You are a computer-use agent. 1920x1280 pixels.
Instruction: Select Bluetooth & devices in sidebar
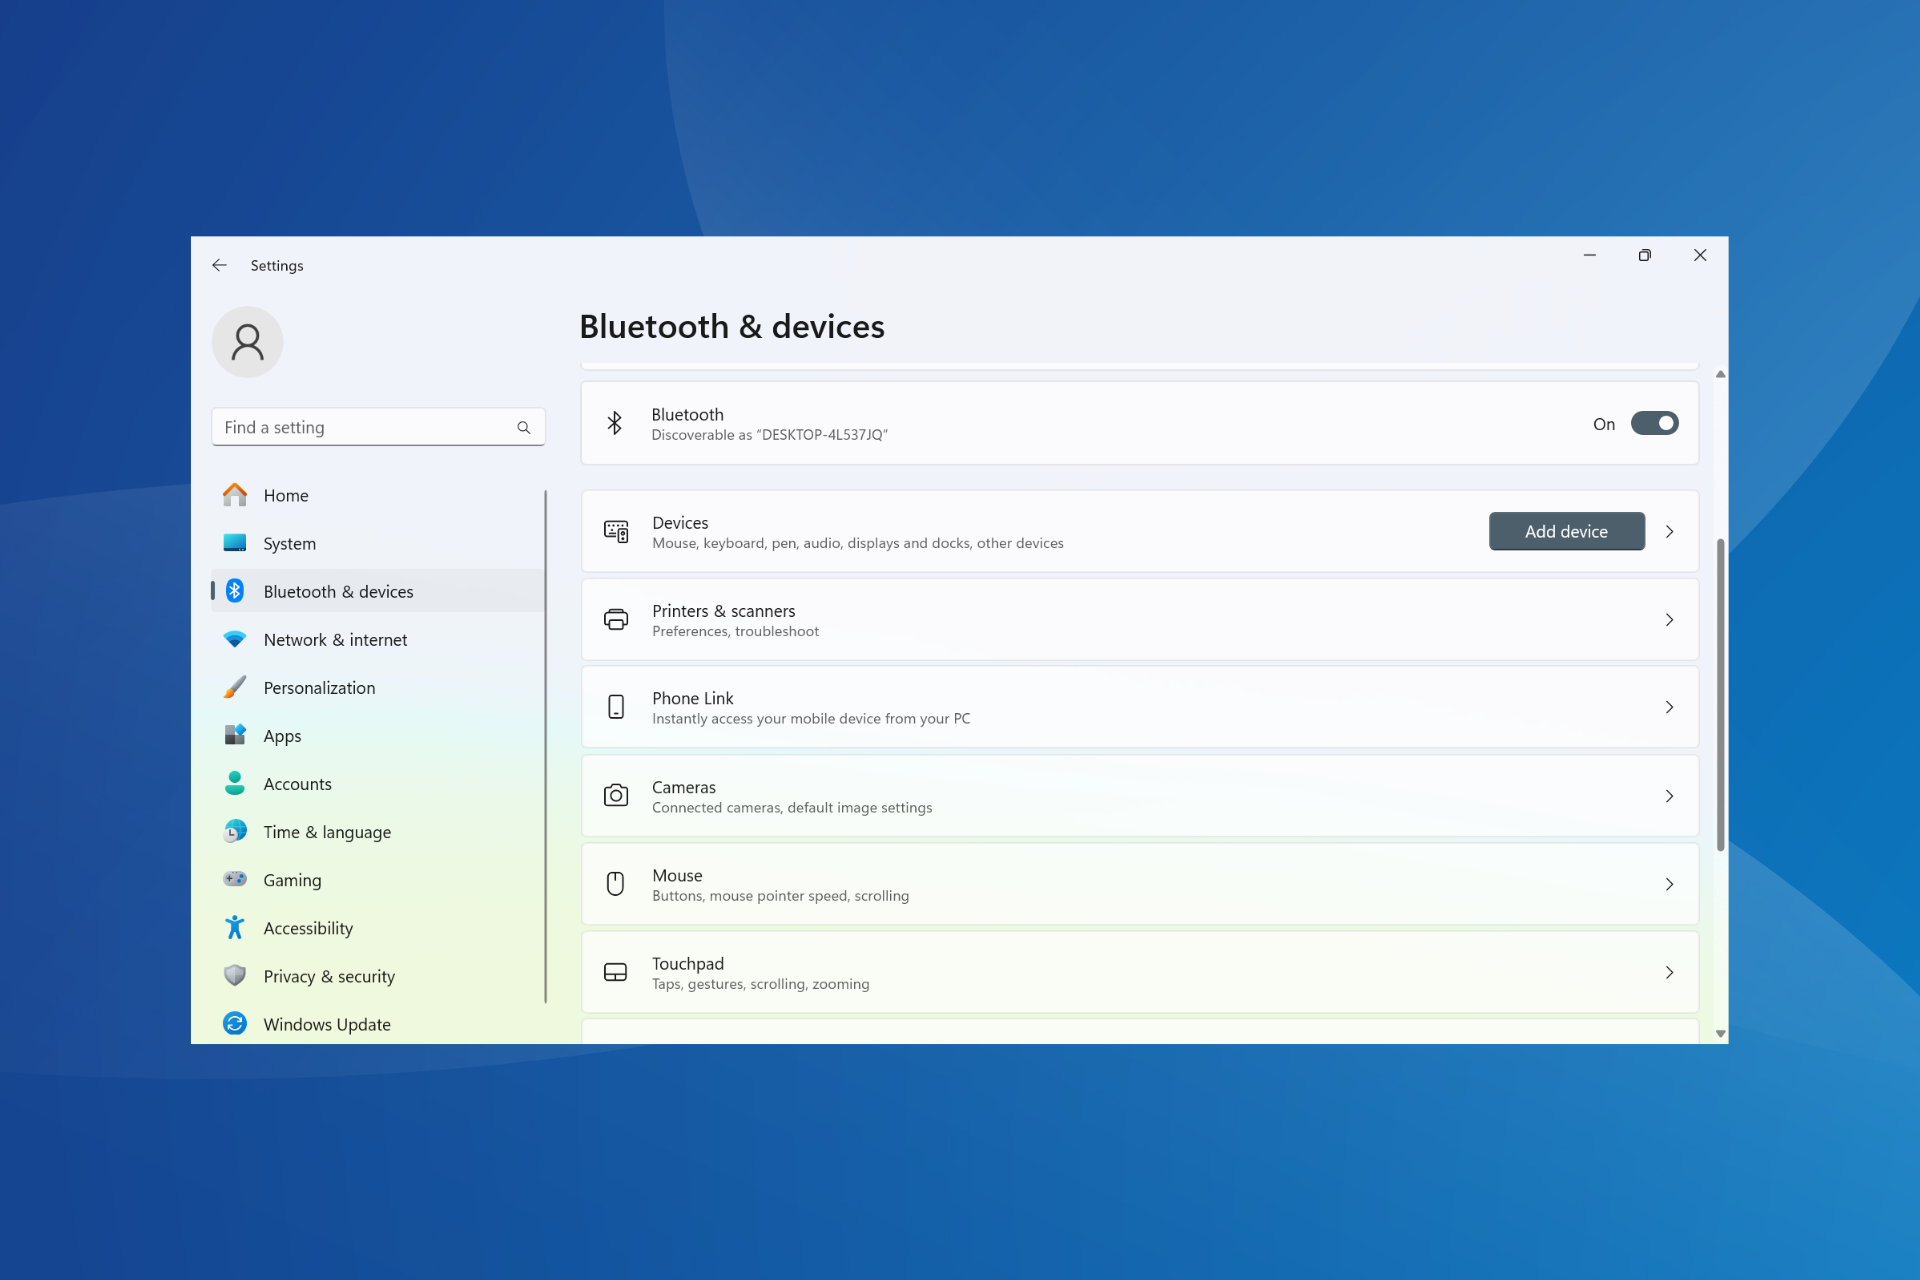click(x=378, y=591)
